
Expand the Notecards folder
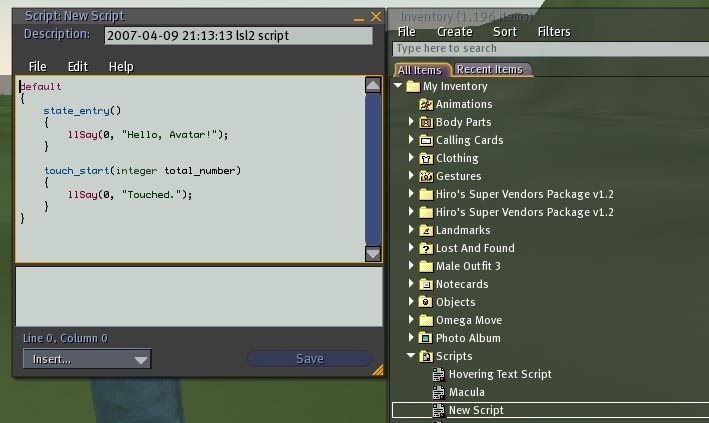[411, 283]
